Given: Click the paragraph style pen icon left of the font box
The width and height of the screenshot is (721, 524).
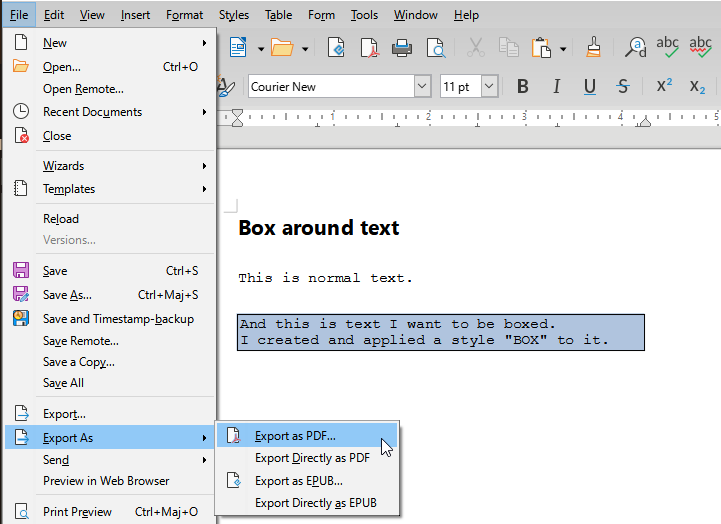Looking at the screenshot, I should [x=226, y=86].
